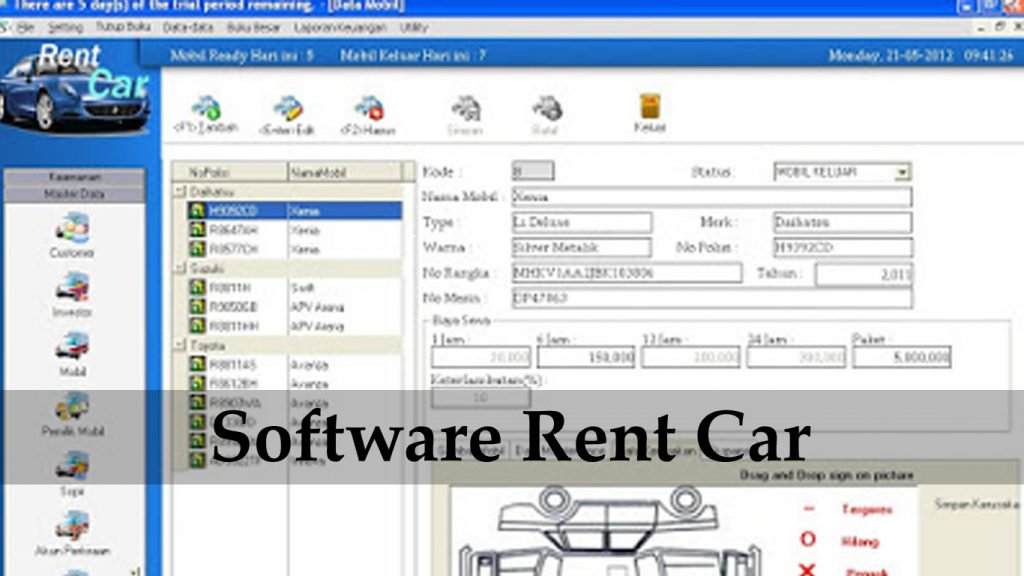Select the R8577 Xenia row
The height and width of the screenshot is (576, 1024).
click(295, 249)
